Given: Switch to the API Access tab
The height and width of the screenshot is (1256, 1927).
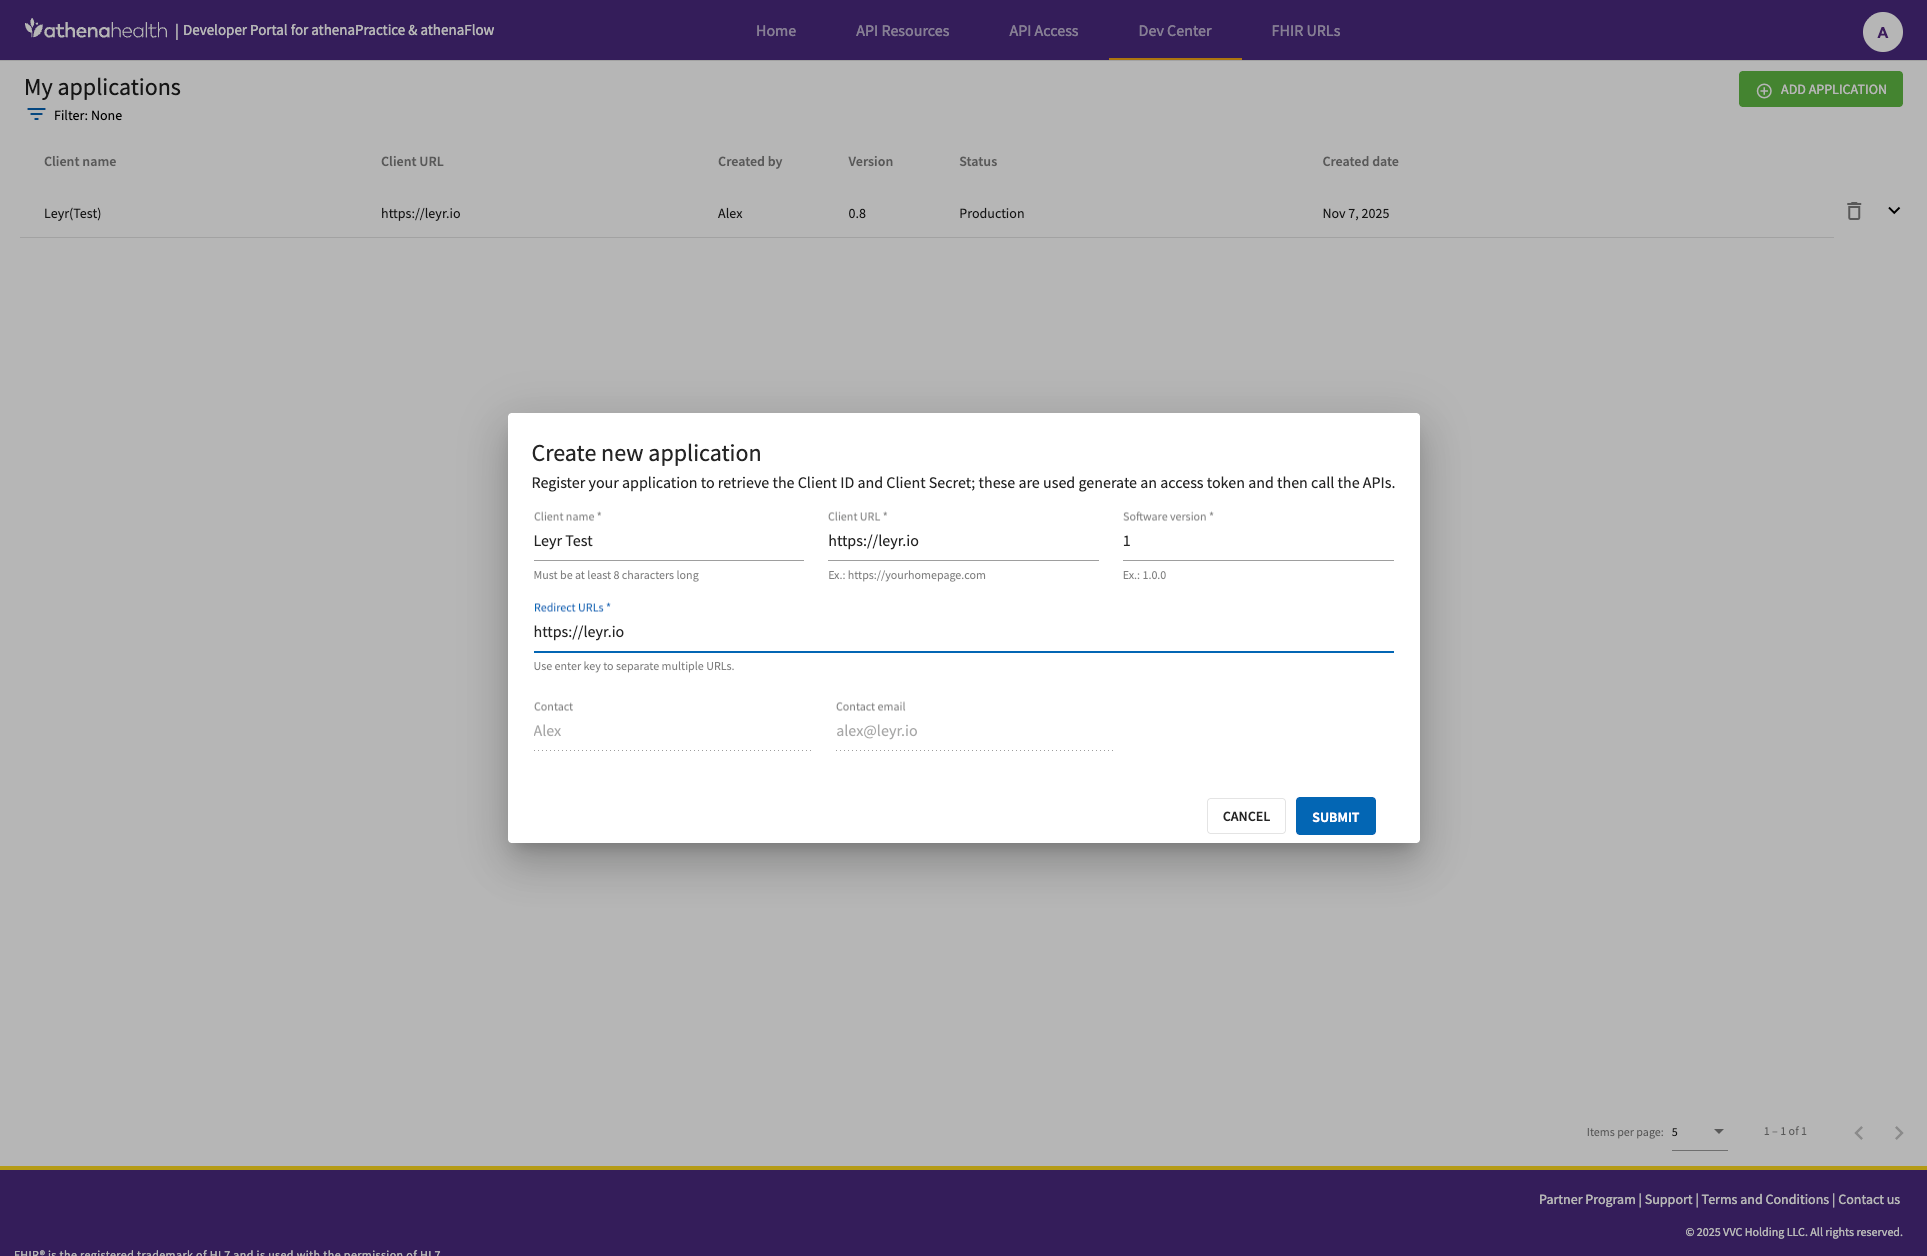Looking at the screenshot, I should coord(1043,31).
